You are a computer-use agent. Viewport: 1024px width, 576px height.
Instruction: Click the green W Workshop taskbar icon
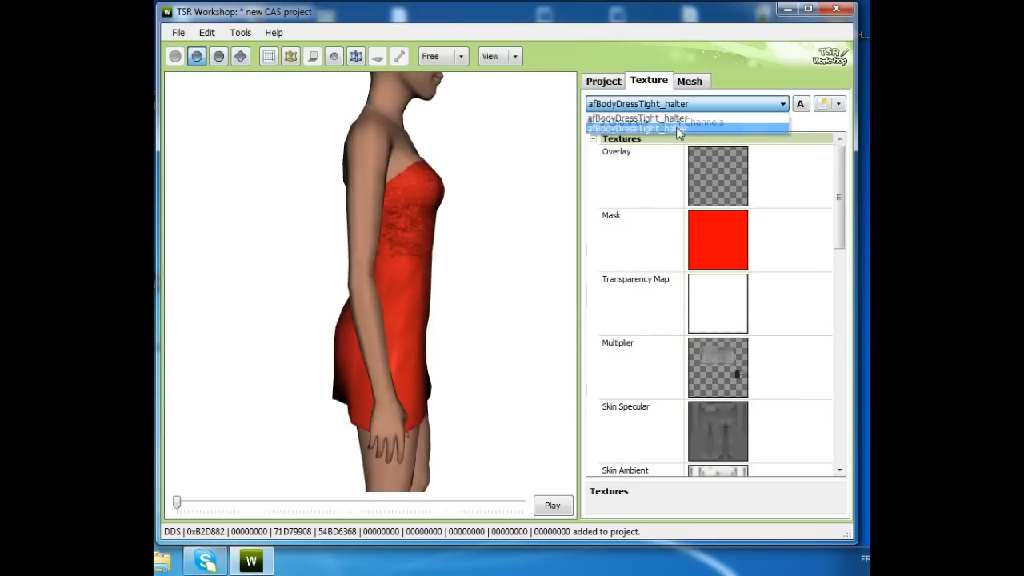251,561
